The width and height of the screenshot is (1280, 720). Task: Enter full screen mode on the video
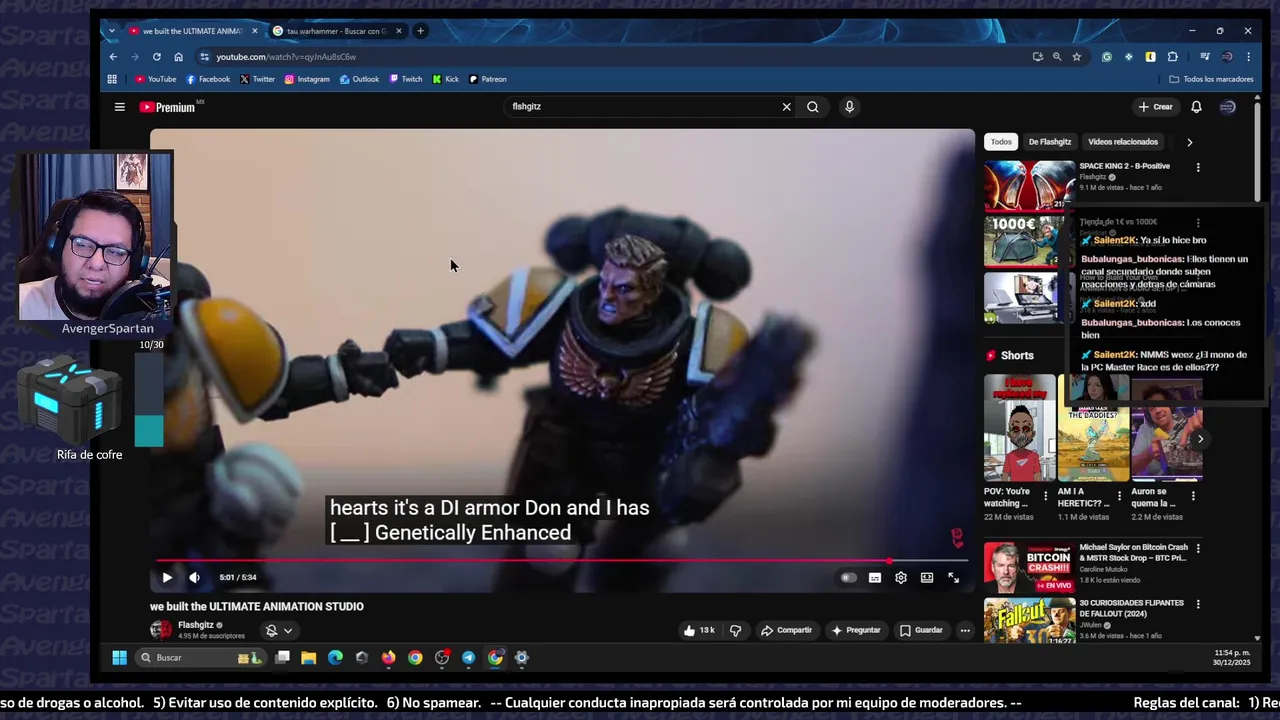(x=953, y=577)
